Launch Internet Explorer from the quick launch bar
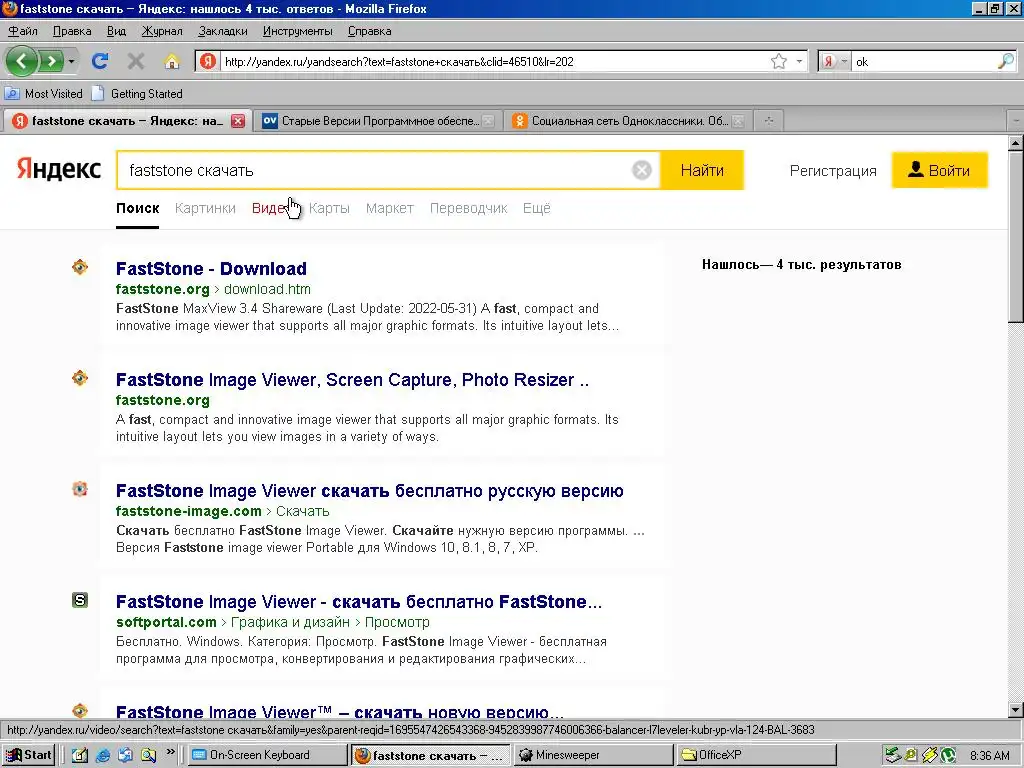 103,755
